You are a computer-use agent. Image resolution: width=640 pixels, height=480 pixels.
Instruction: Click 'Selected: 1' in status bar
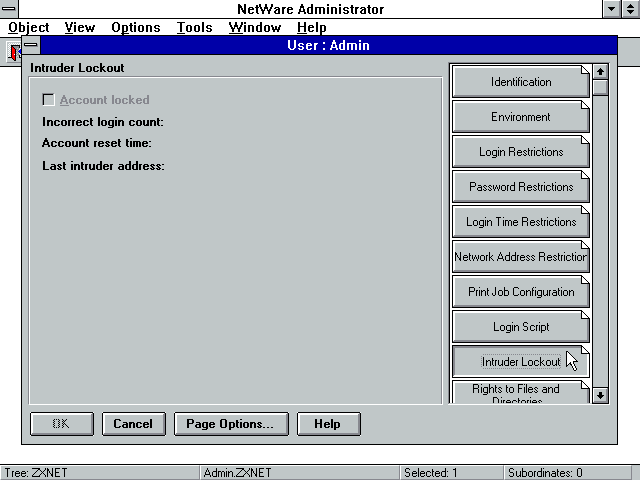pos(431,473)
